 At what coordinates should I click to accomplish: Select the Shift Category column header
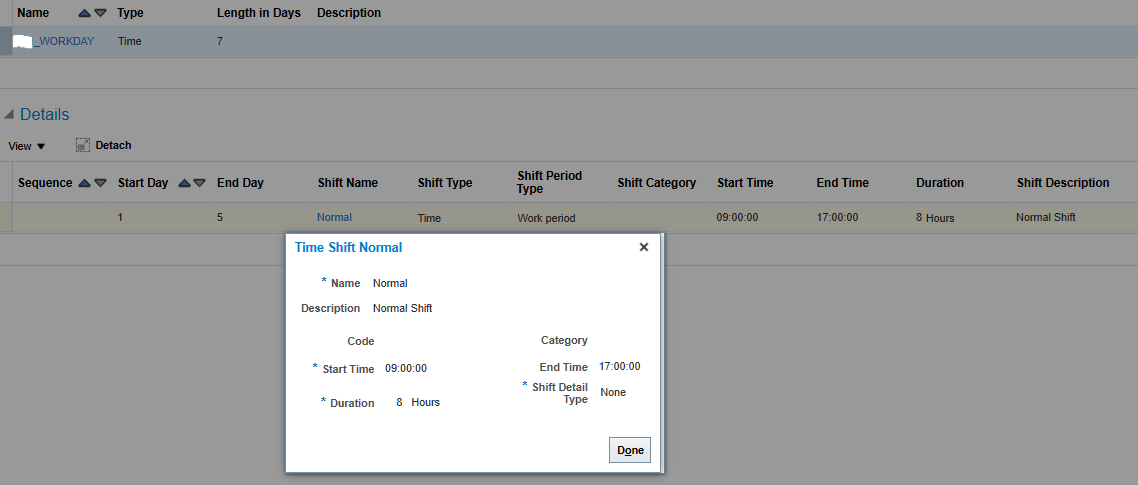point(657,183)
